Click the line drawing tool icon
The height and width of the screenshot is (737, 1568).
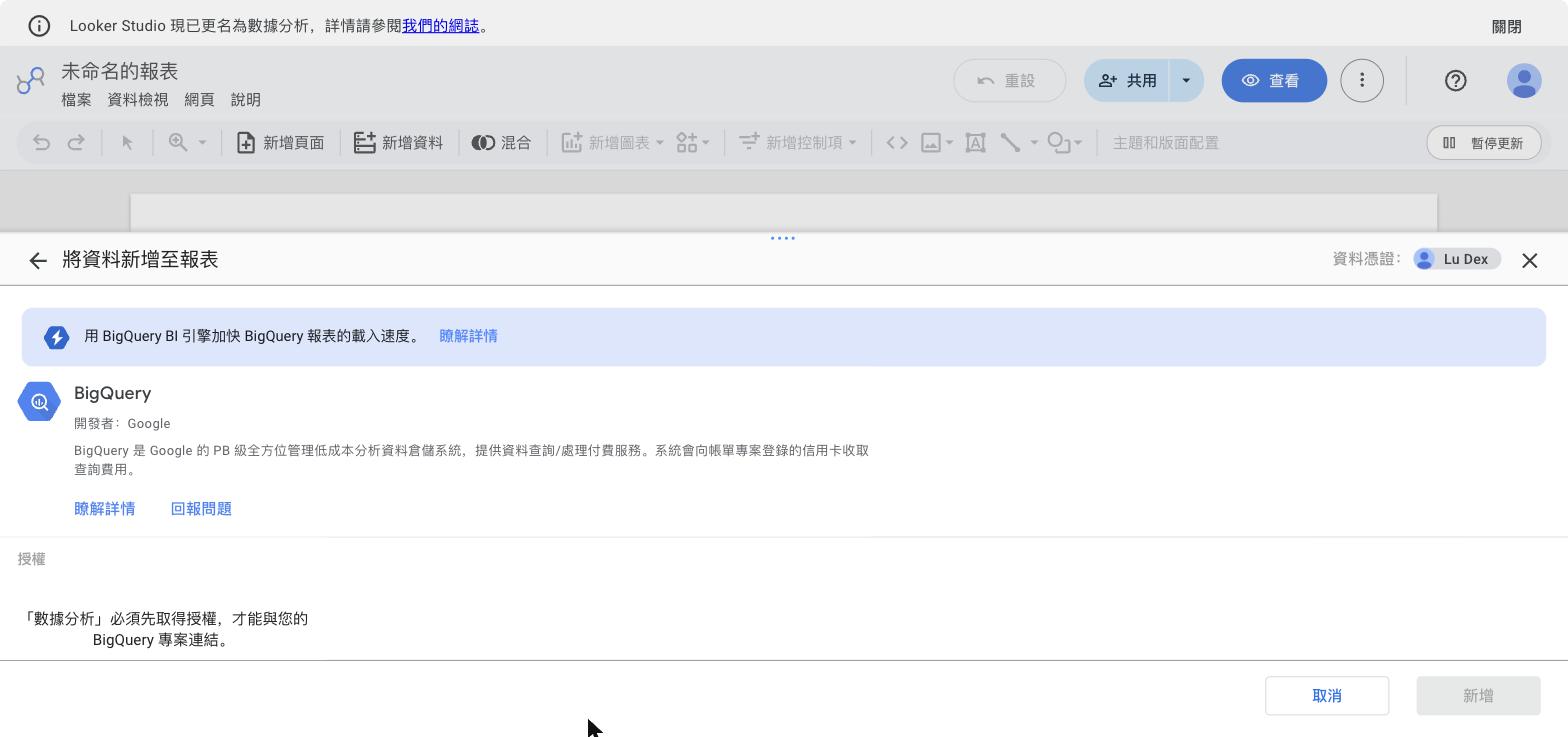click(x=1011, y=143)
